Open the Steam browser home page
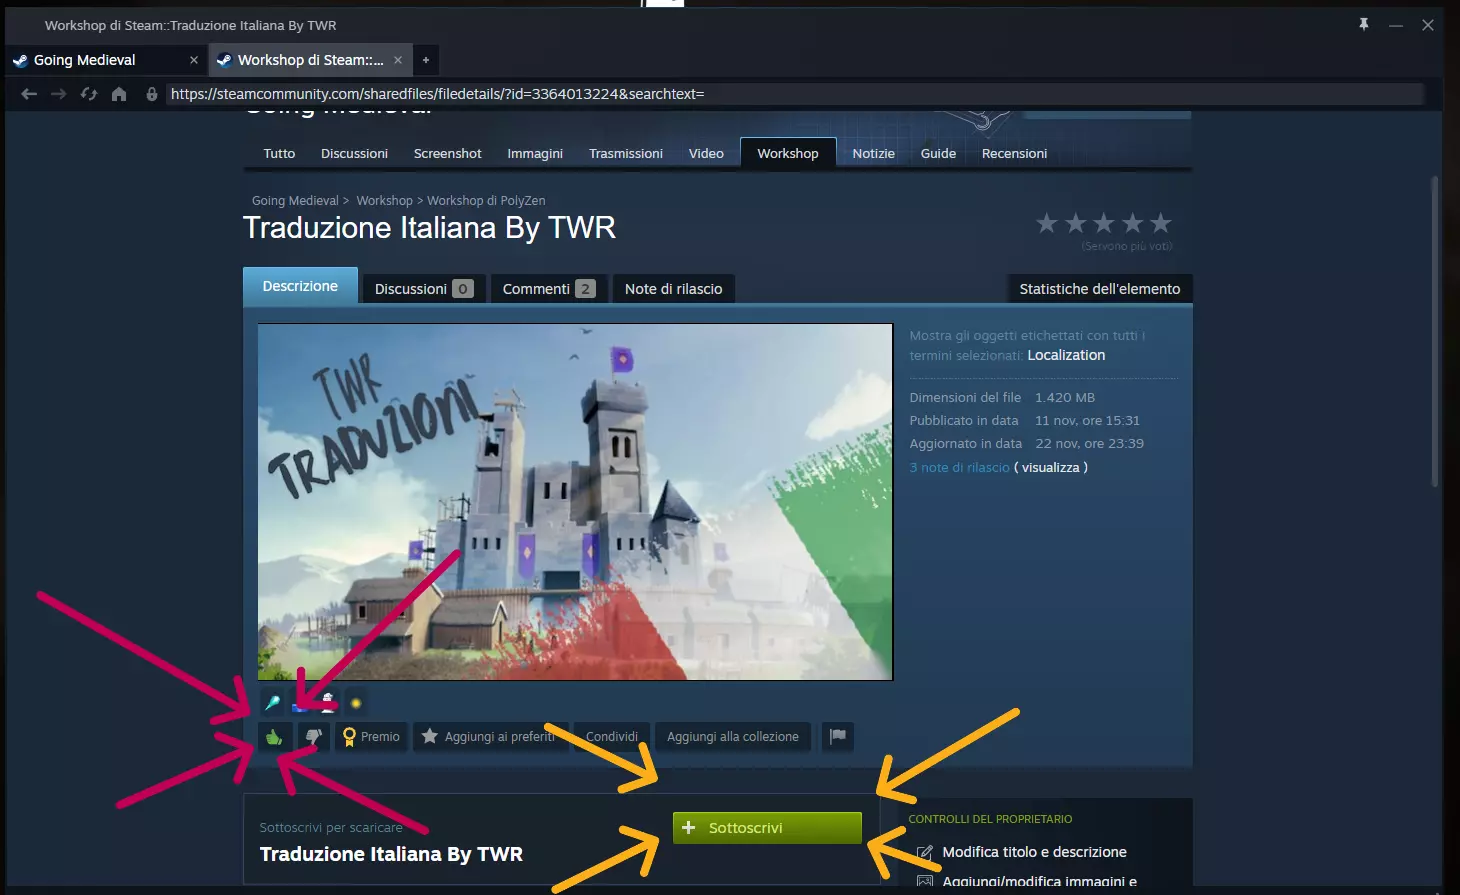The image size is (1460, 895). 119,94
